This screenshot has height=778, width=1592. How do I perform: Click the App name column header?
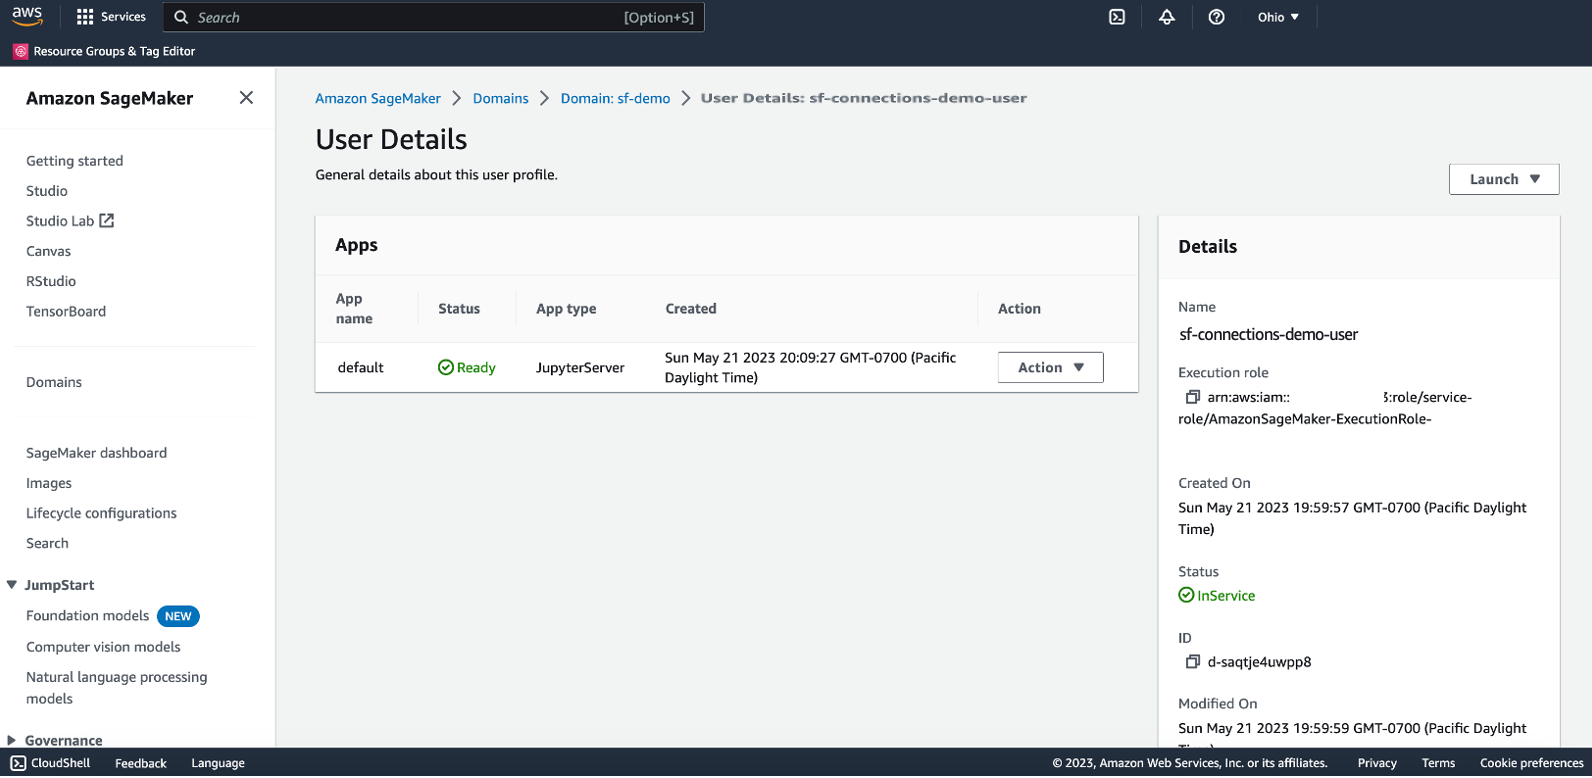[x=354, y=309]
